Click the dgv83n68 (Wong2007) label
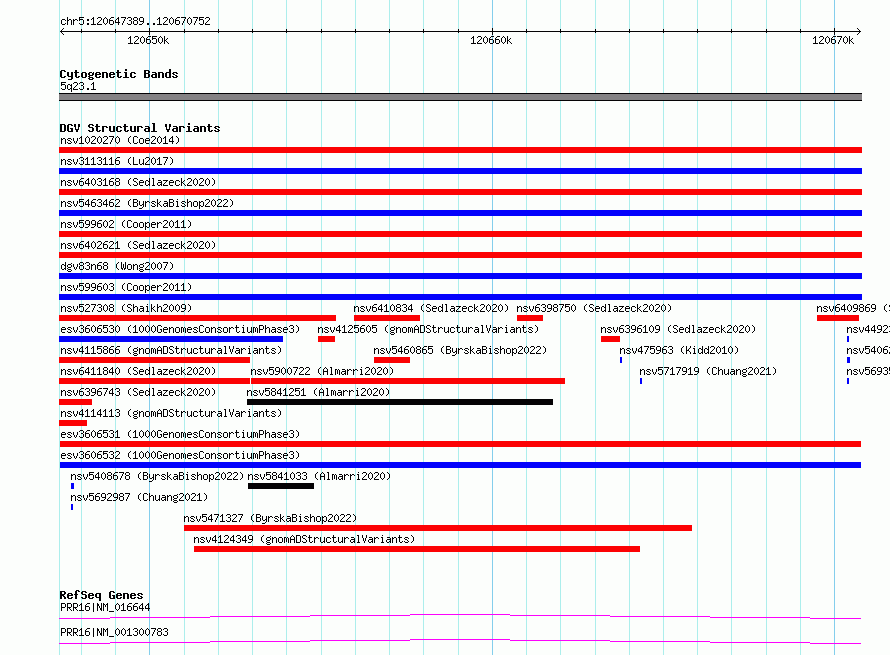The width and height of the screenshot is (890, 655). click(117, 266)
